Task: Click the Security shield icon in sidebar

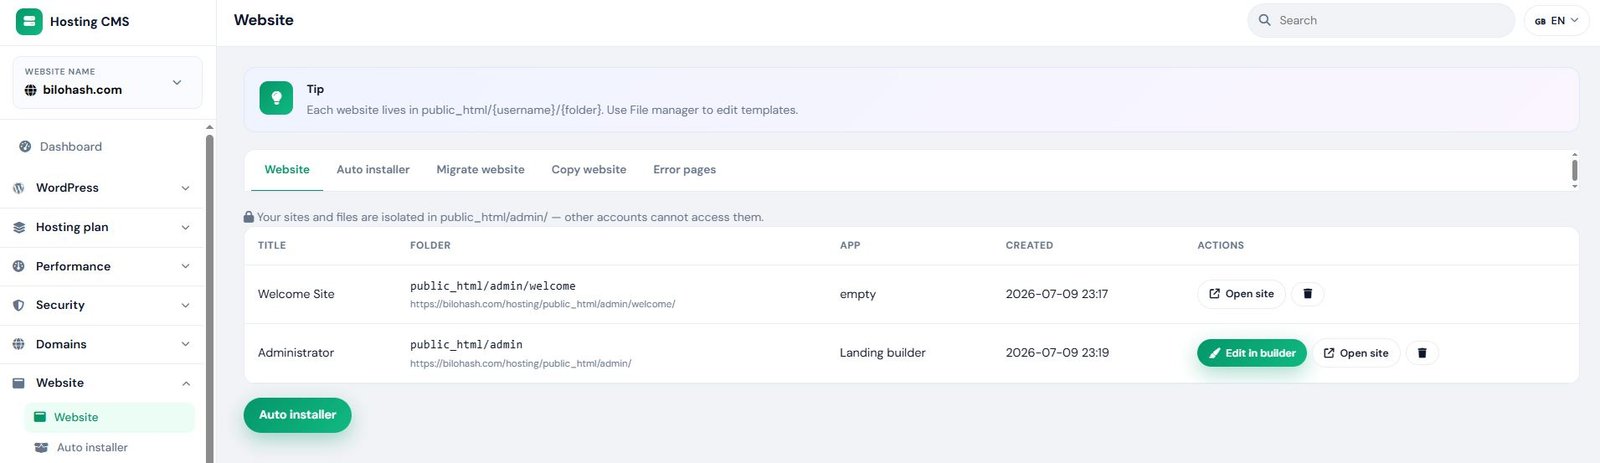Action: [x=18, y=305]
